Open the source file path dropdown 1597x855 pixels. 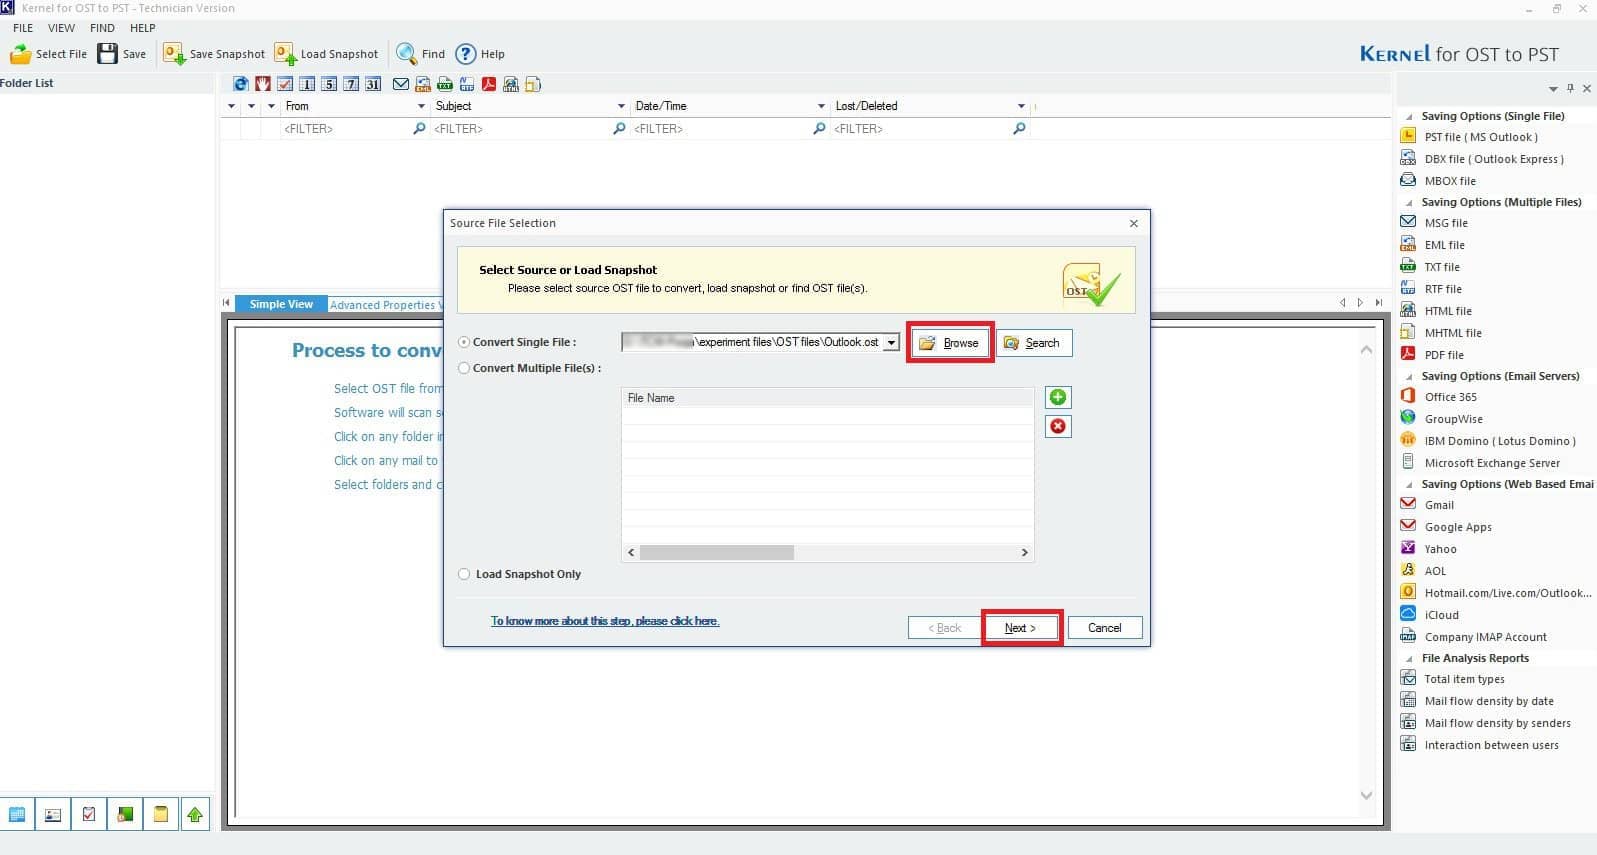coord(891,343)
